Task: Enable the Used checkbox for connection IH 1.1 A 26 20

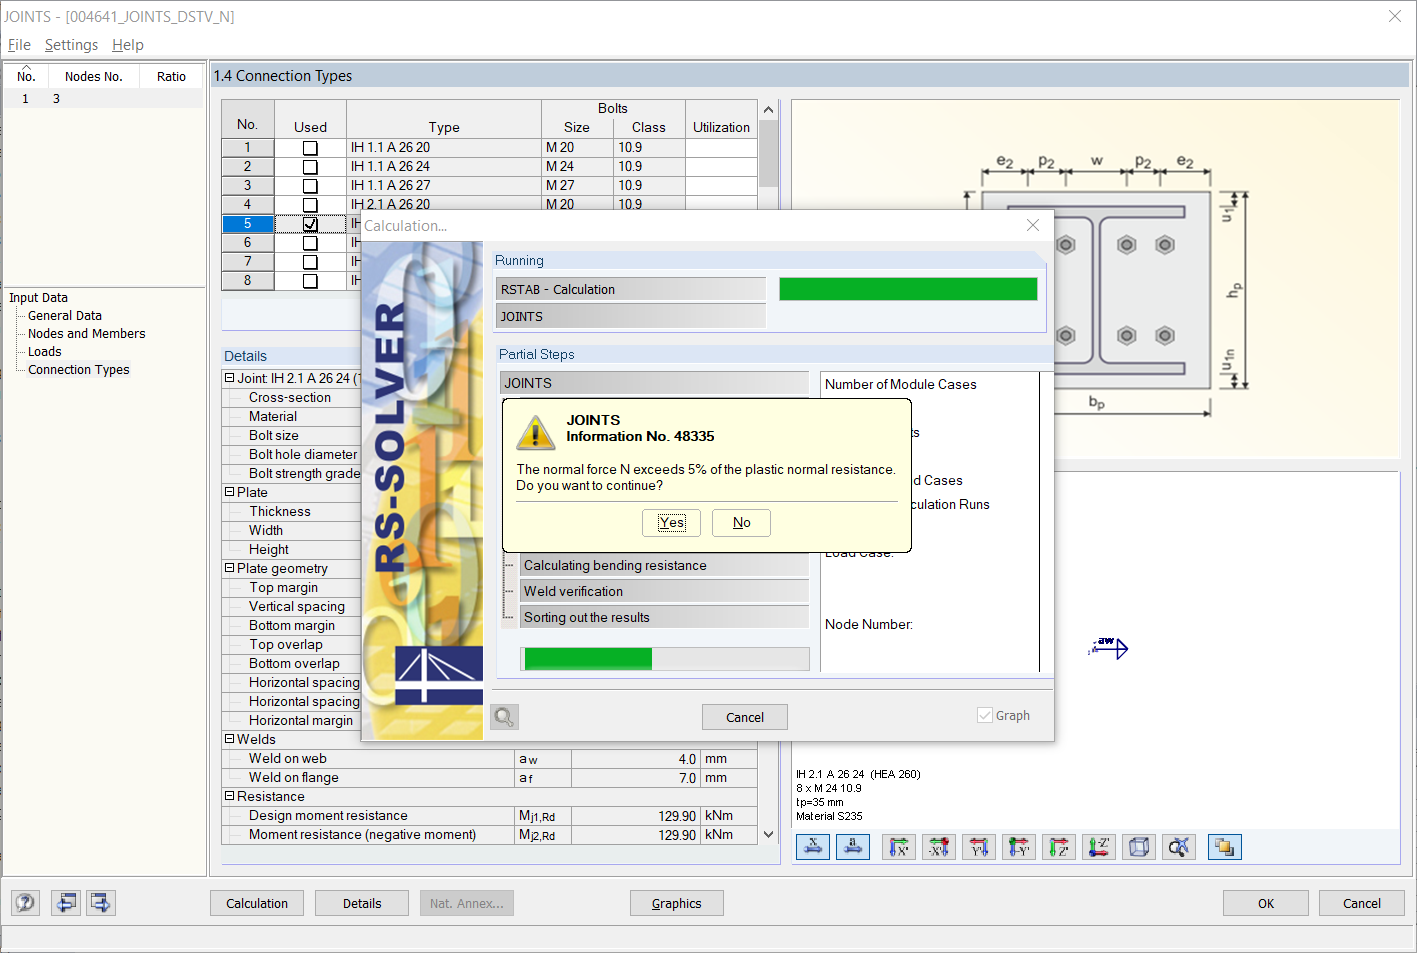Action: tap(310, 147)
